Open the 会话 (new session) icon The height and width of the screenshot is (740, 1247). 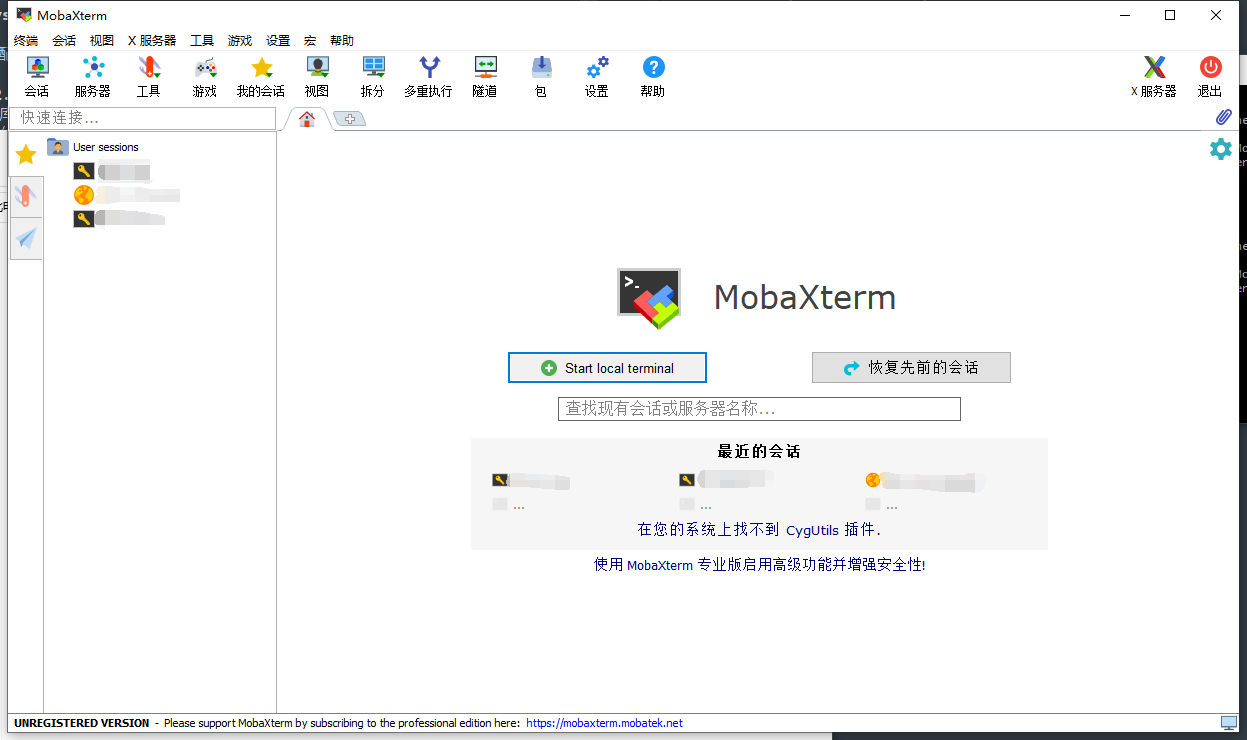click(37, 75)
